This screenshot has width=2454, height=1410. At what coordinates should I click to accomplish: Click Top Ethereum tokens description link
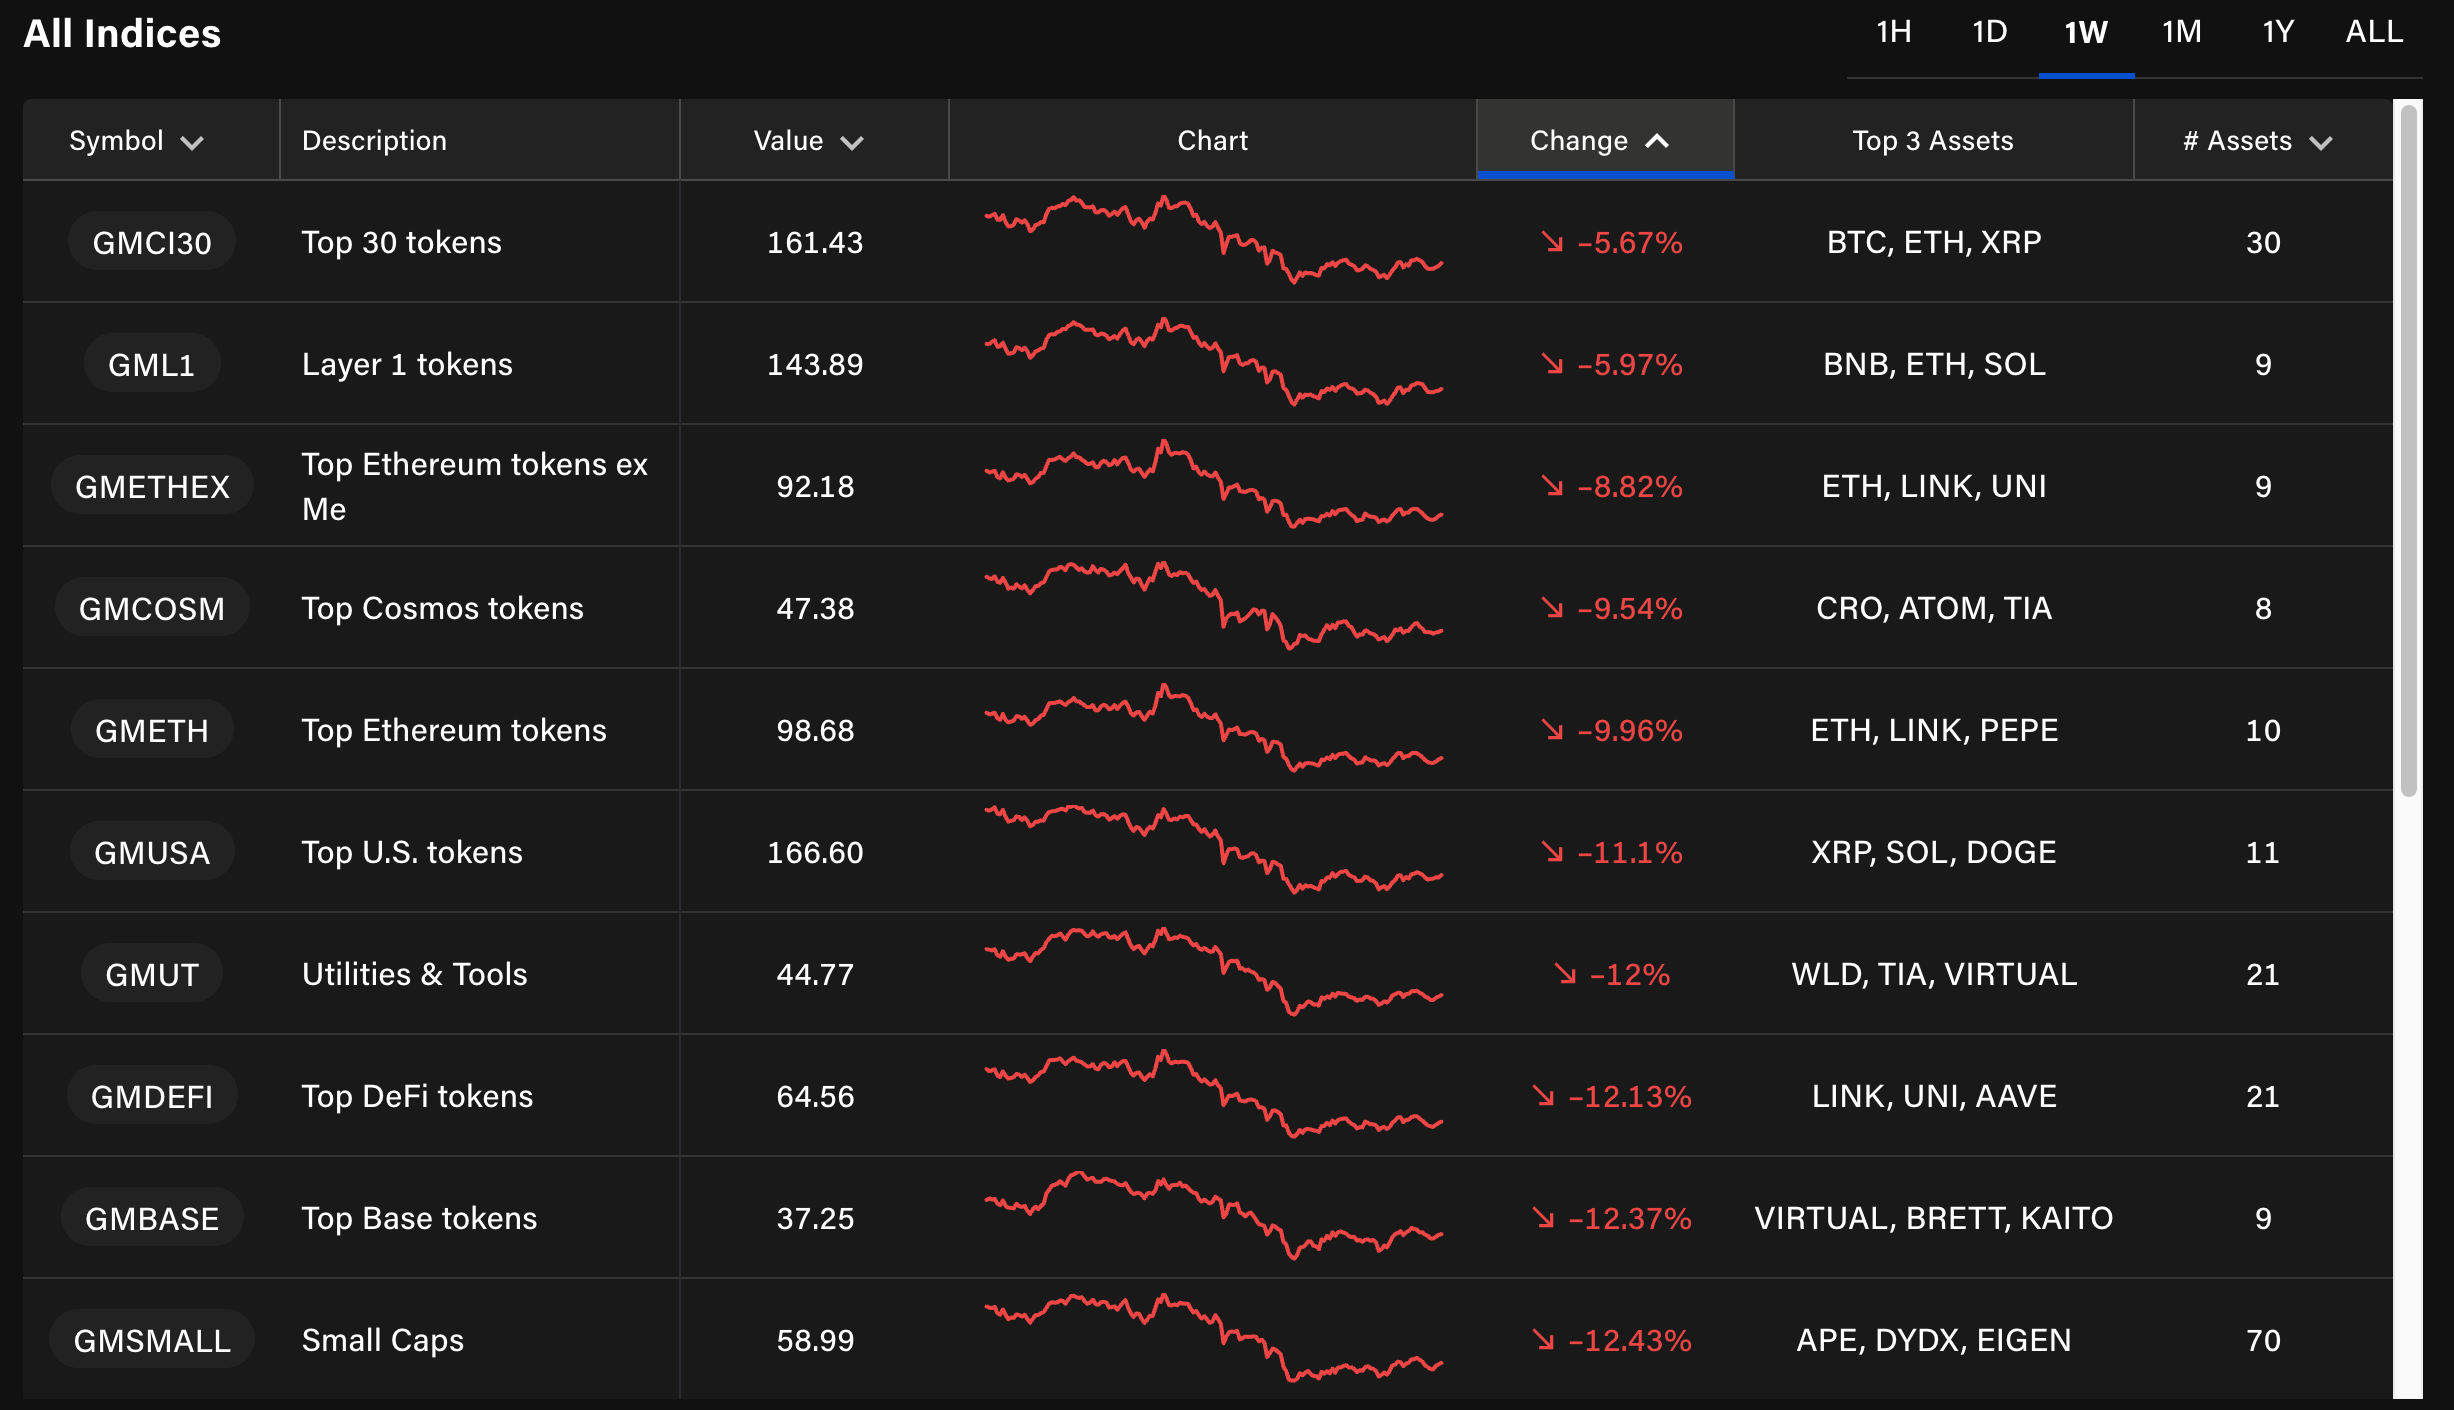coord(454,730)
